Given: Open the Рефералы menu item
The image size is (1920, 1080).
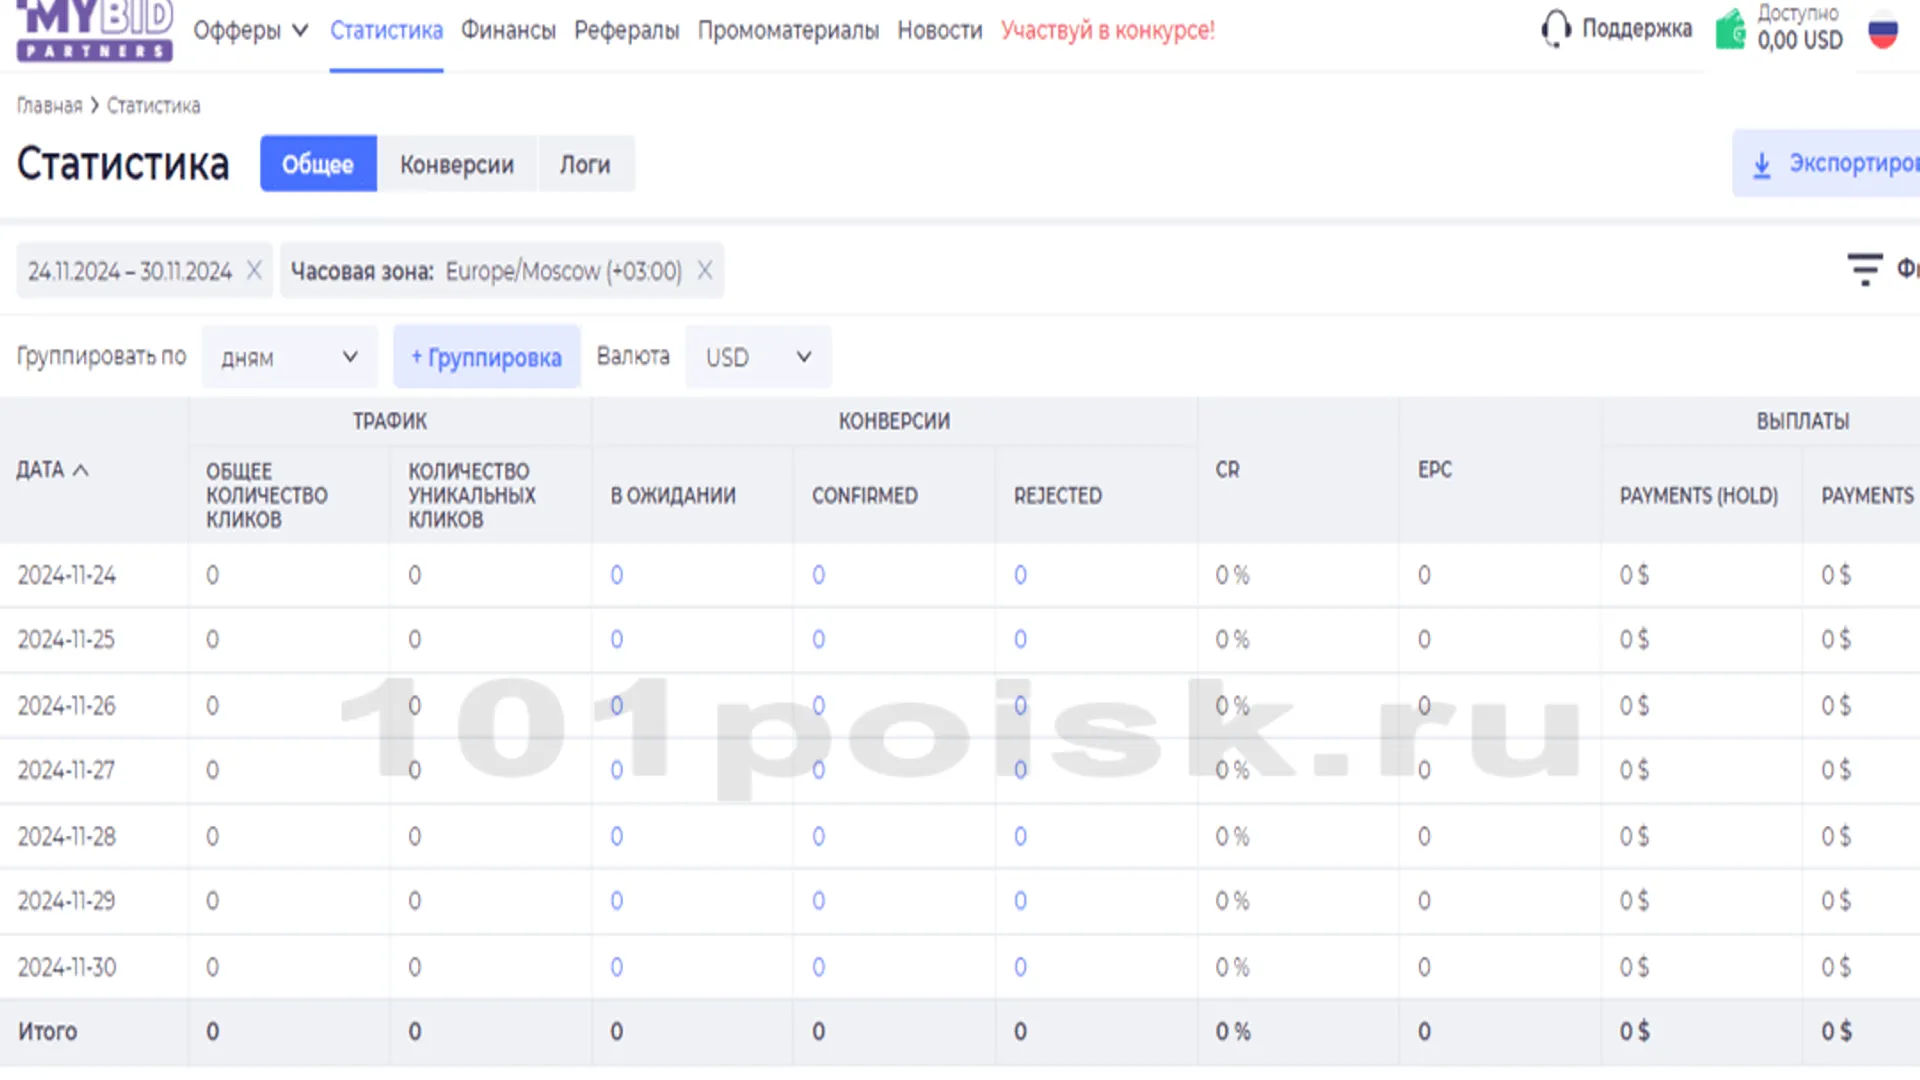Looking at the screenshot, I should 626,30.
